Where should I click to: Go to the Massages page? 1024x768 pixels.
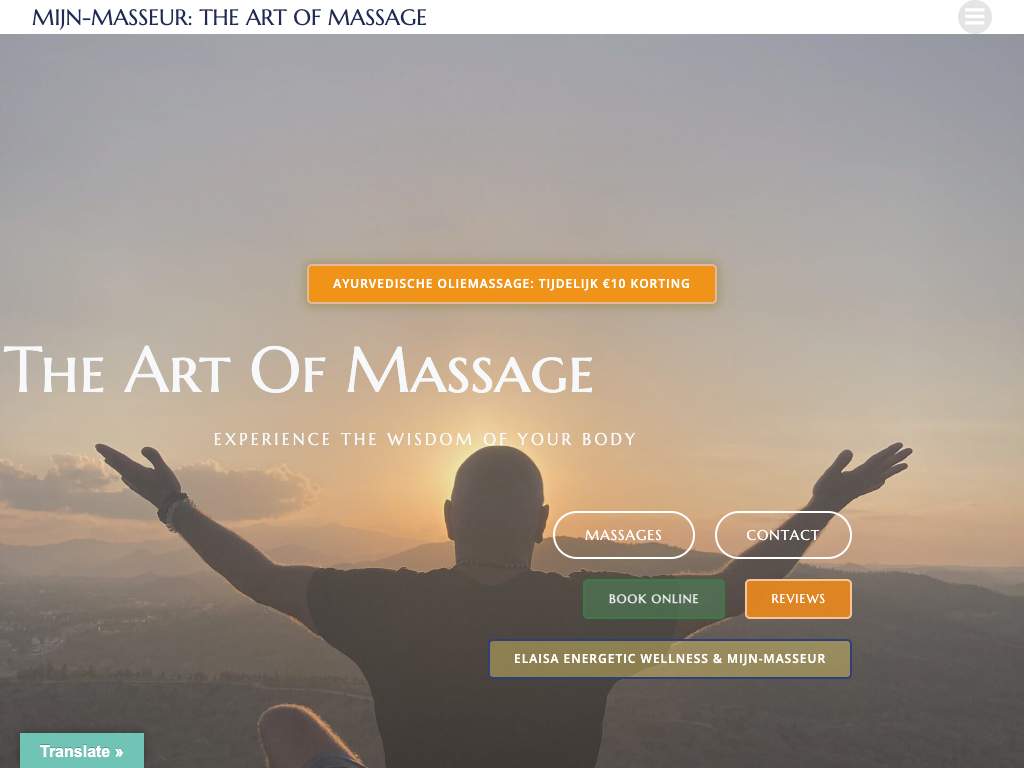click(624, 535)
